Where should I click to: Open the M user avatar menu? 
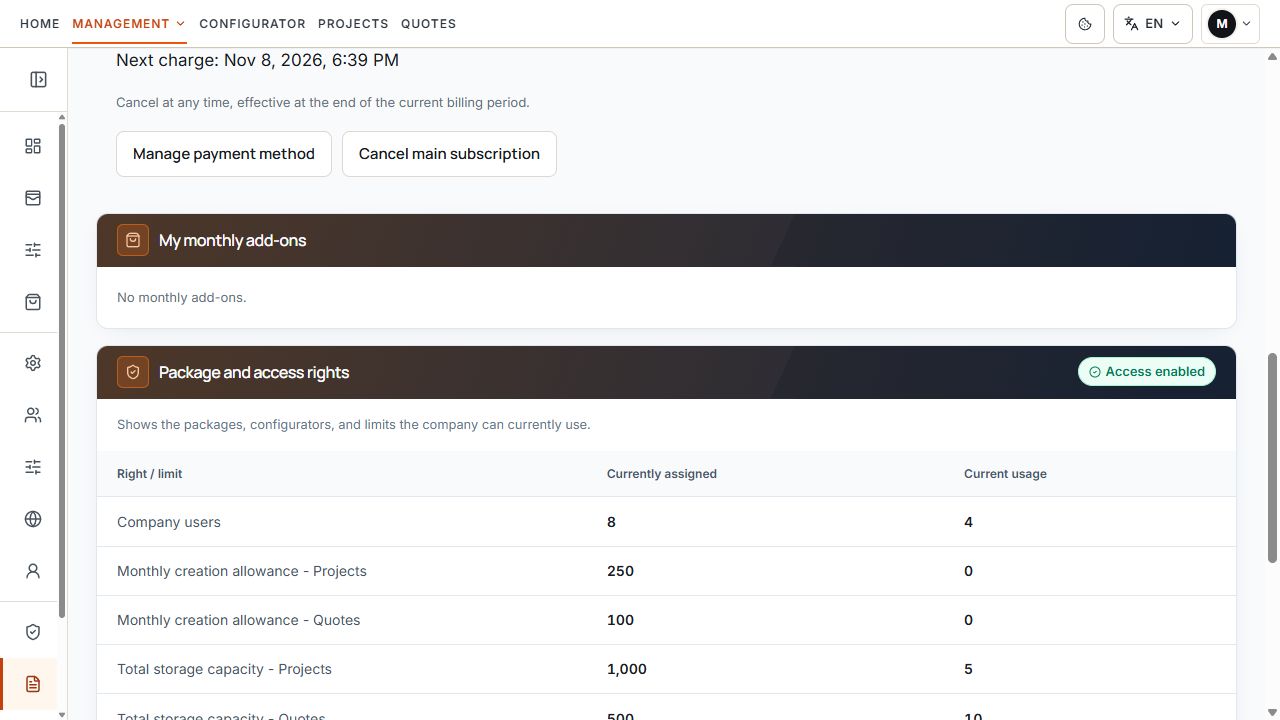point(1230,24)
